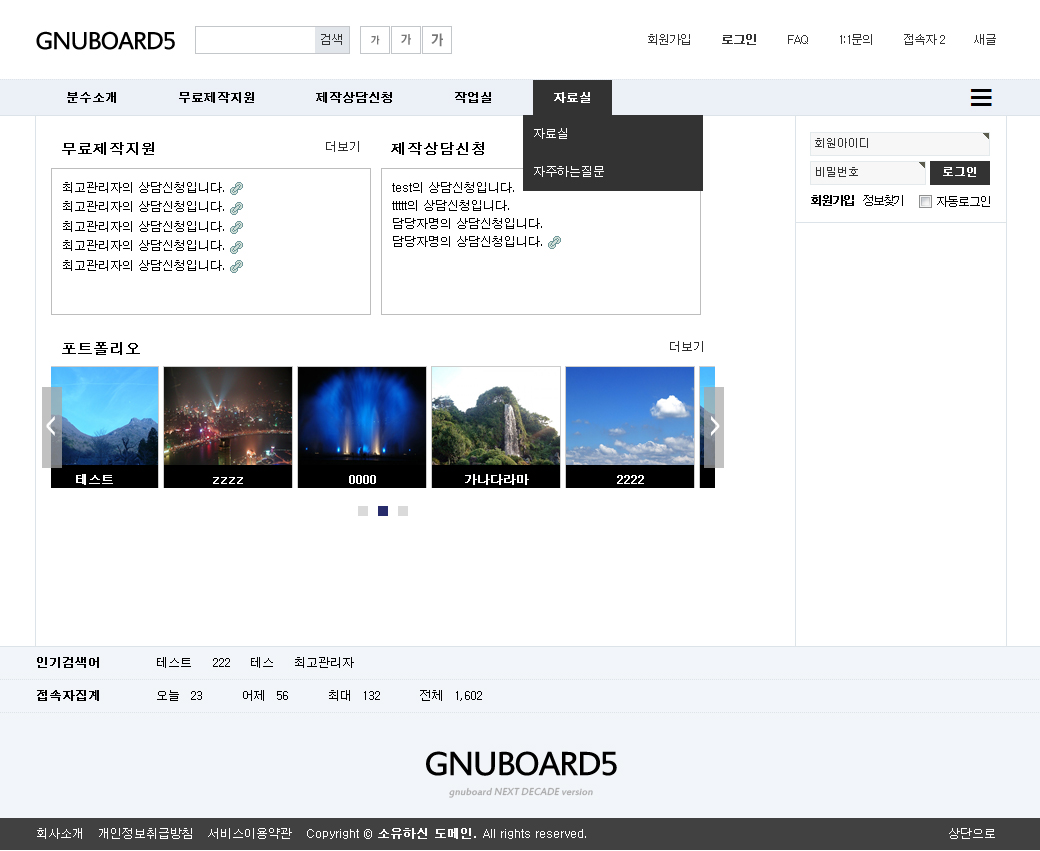
Task: Click the small font size button
Action: (x=374, y=40)
